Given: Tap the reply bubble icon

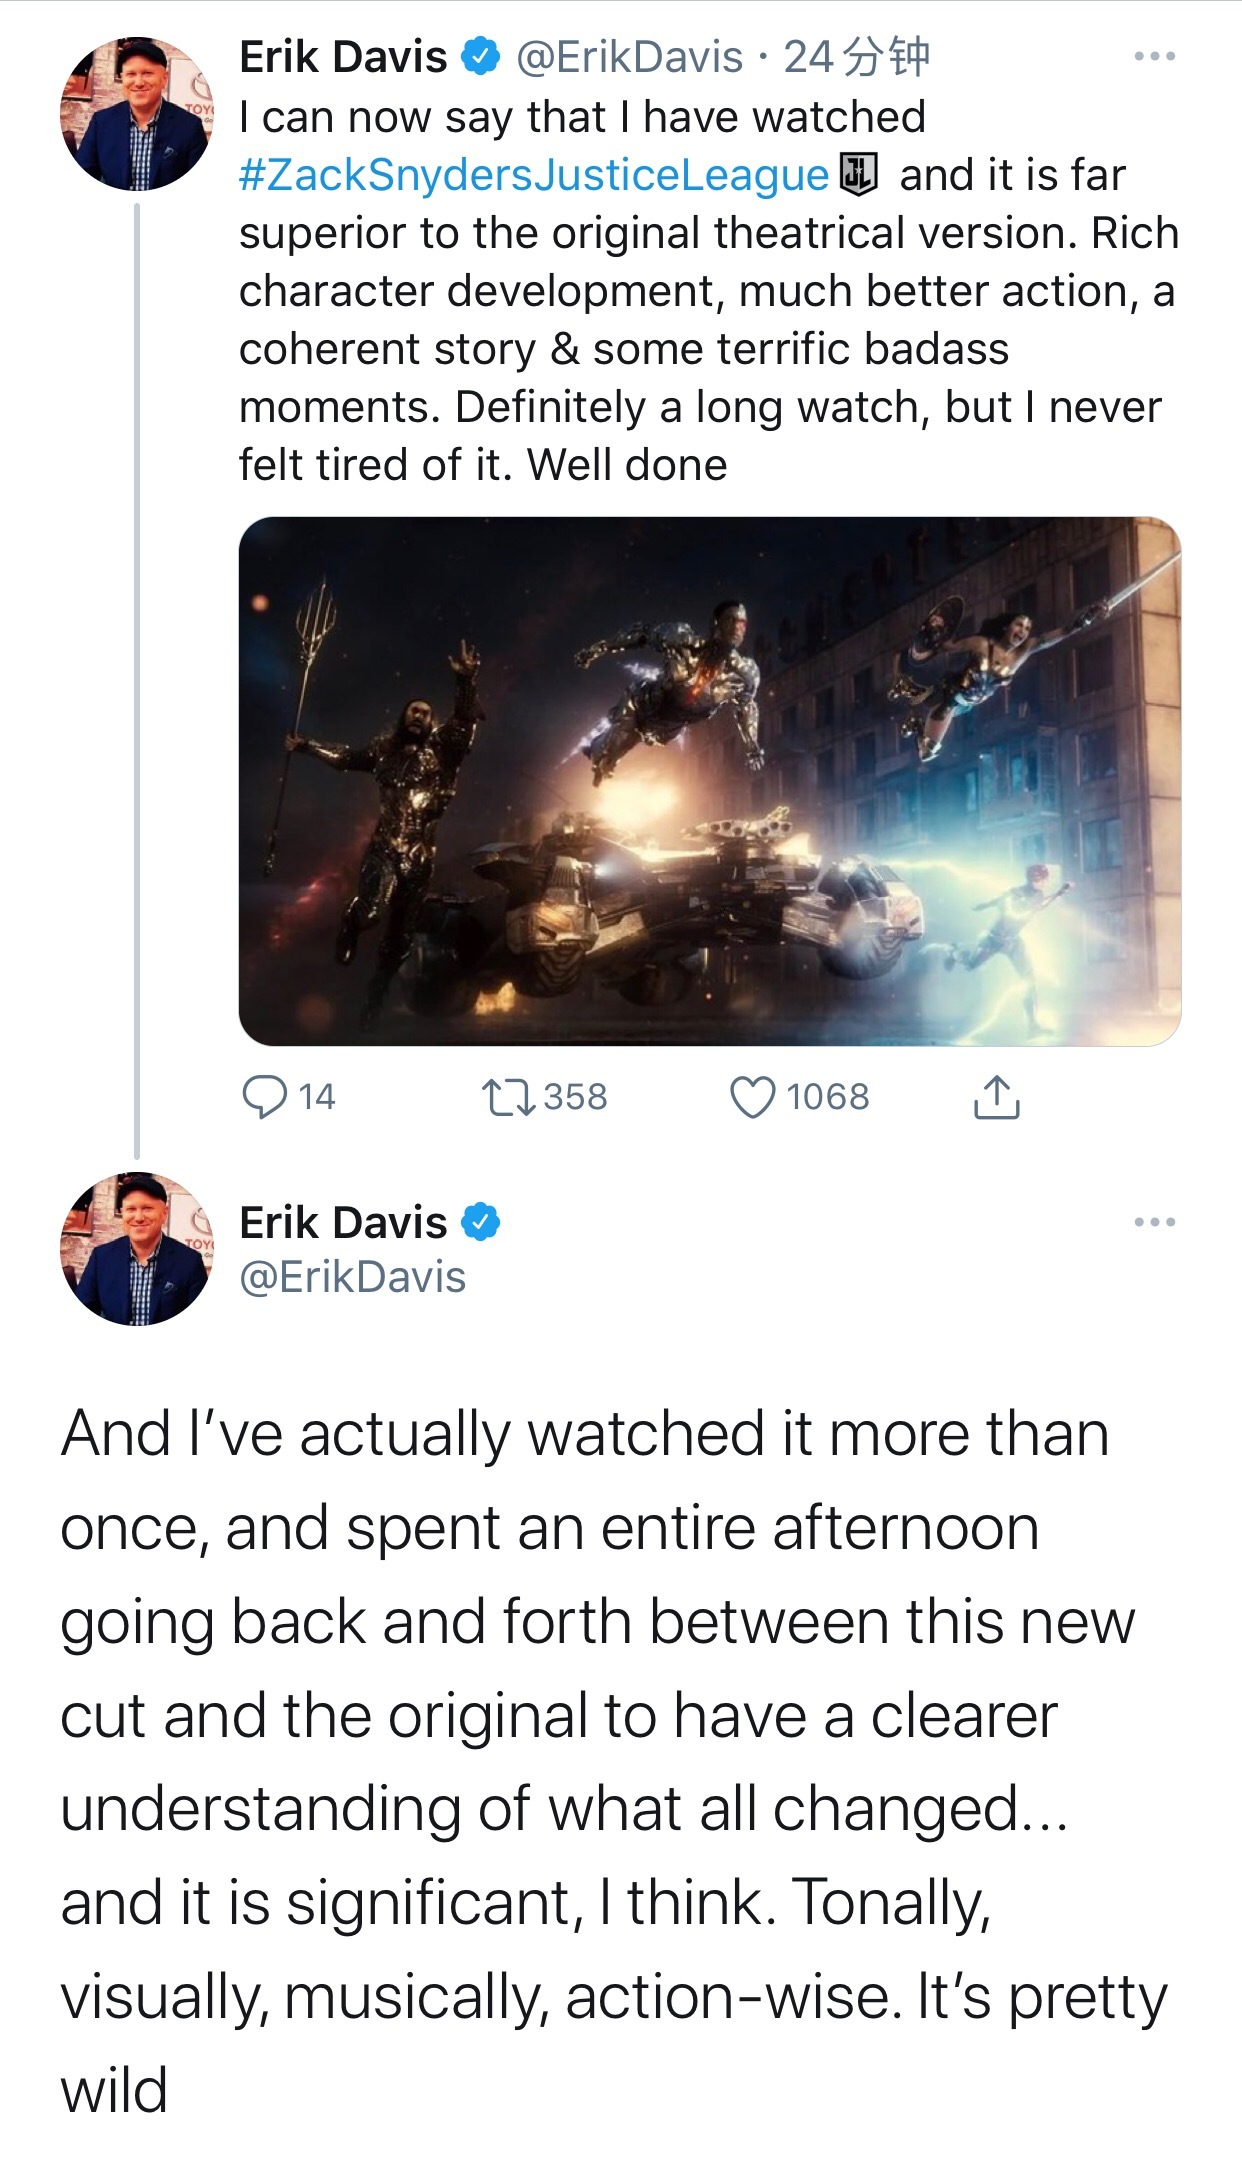Looking at the screenshot, I should (x=264, y=1097).
